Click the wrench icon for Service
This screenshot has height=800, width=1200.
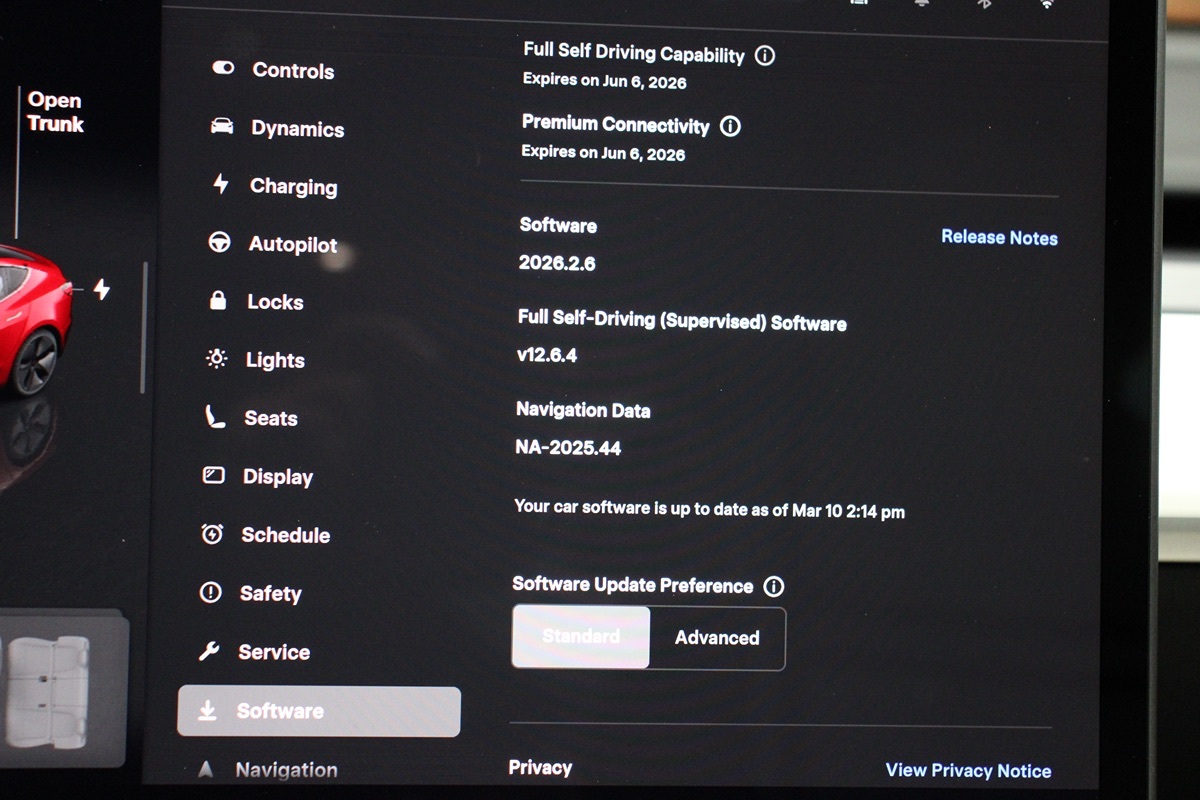pos(209,651)
